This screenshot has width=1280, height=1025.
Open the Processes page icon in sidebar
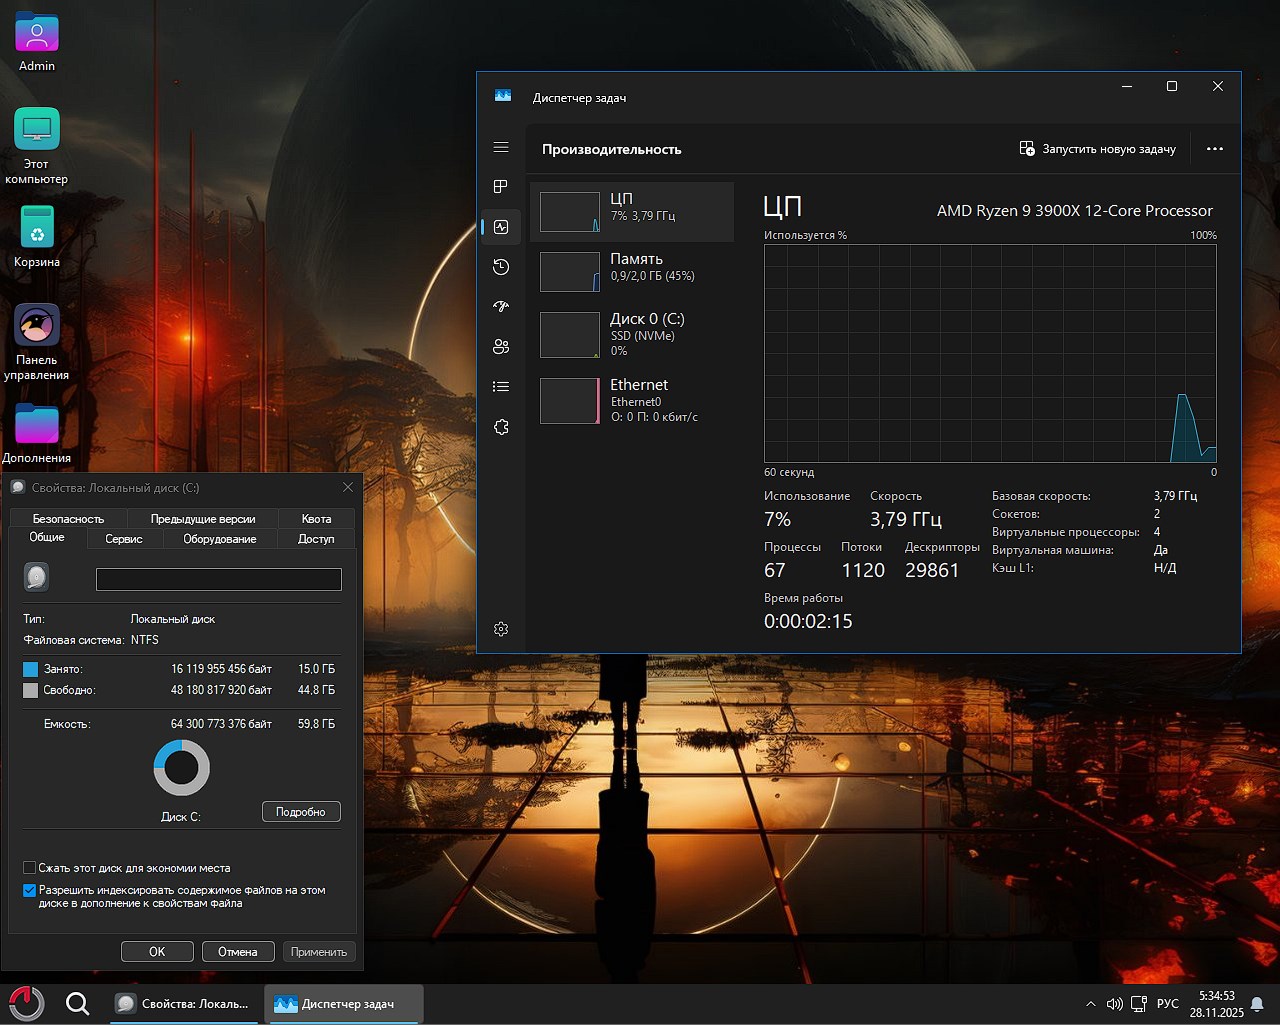501,187
